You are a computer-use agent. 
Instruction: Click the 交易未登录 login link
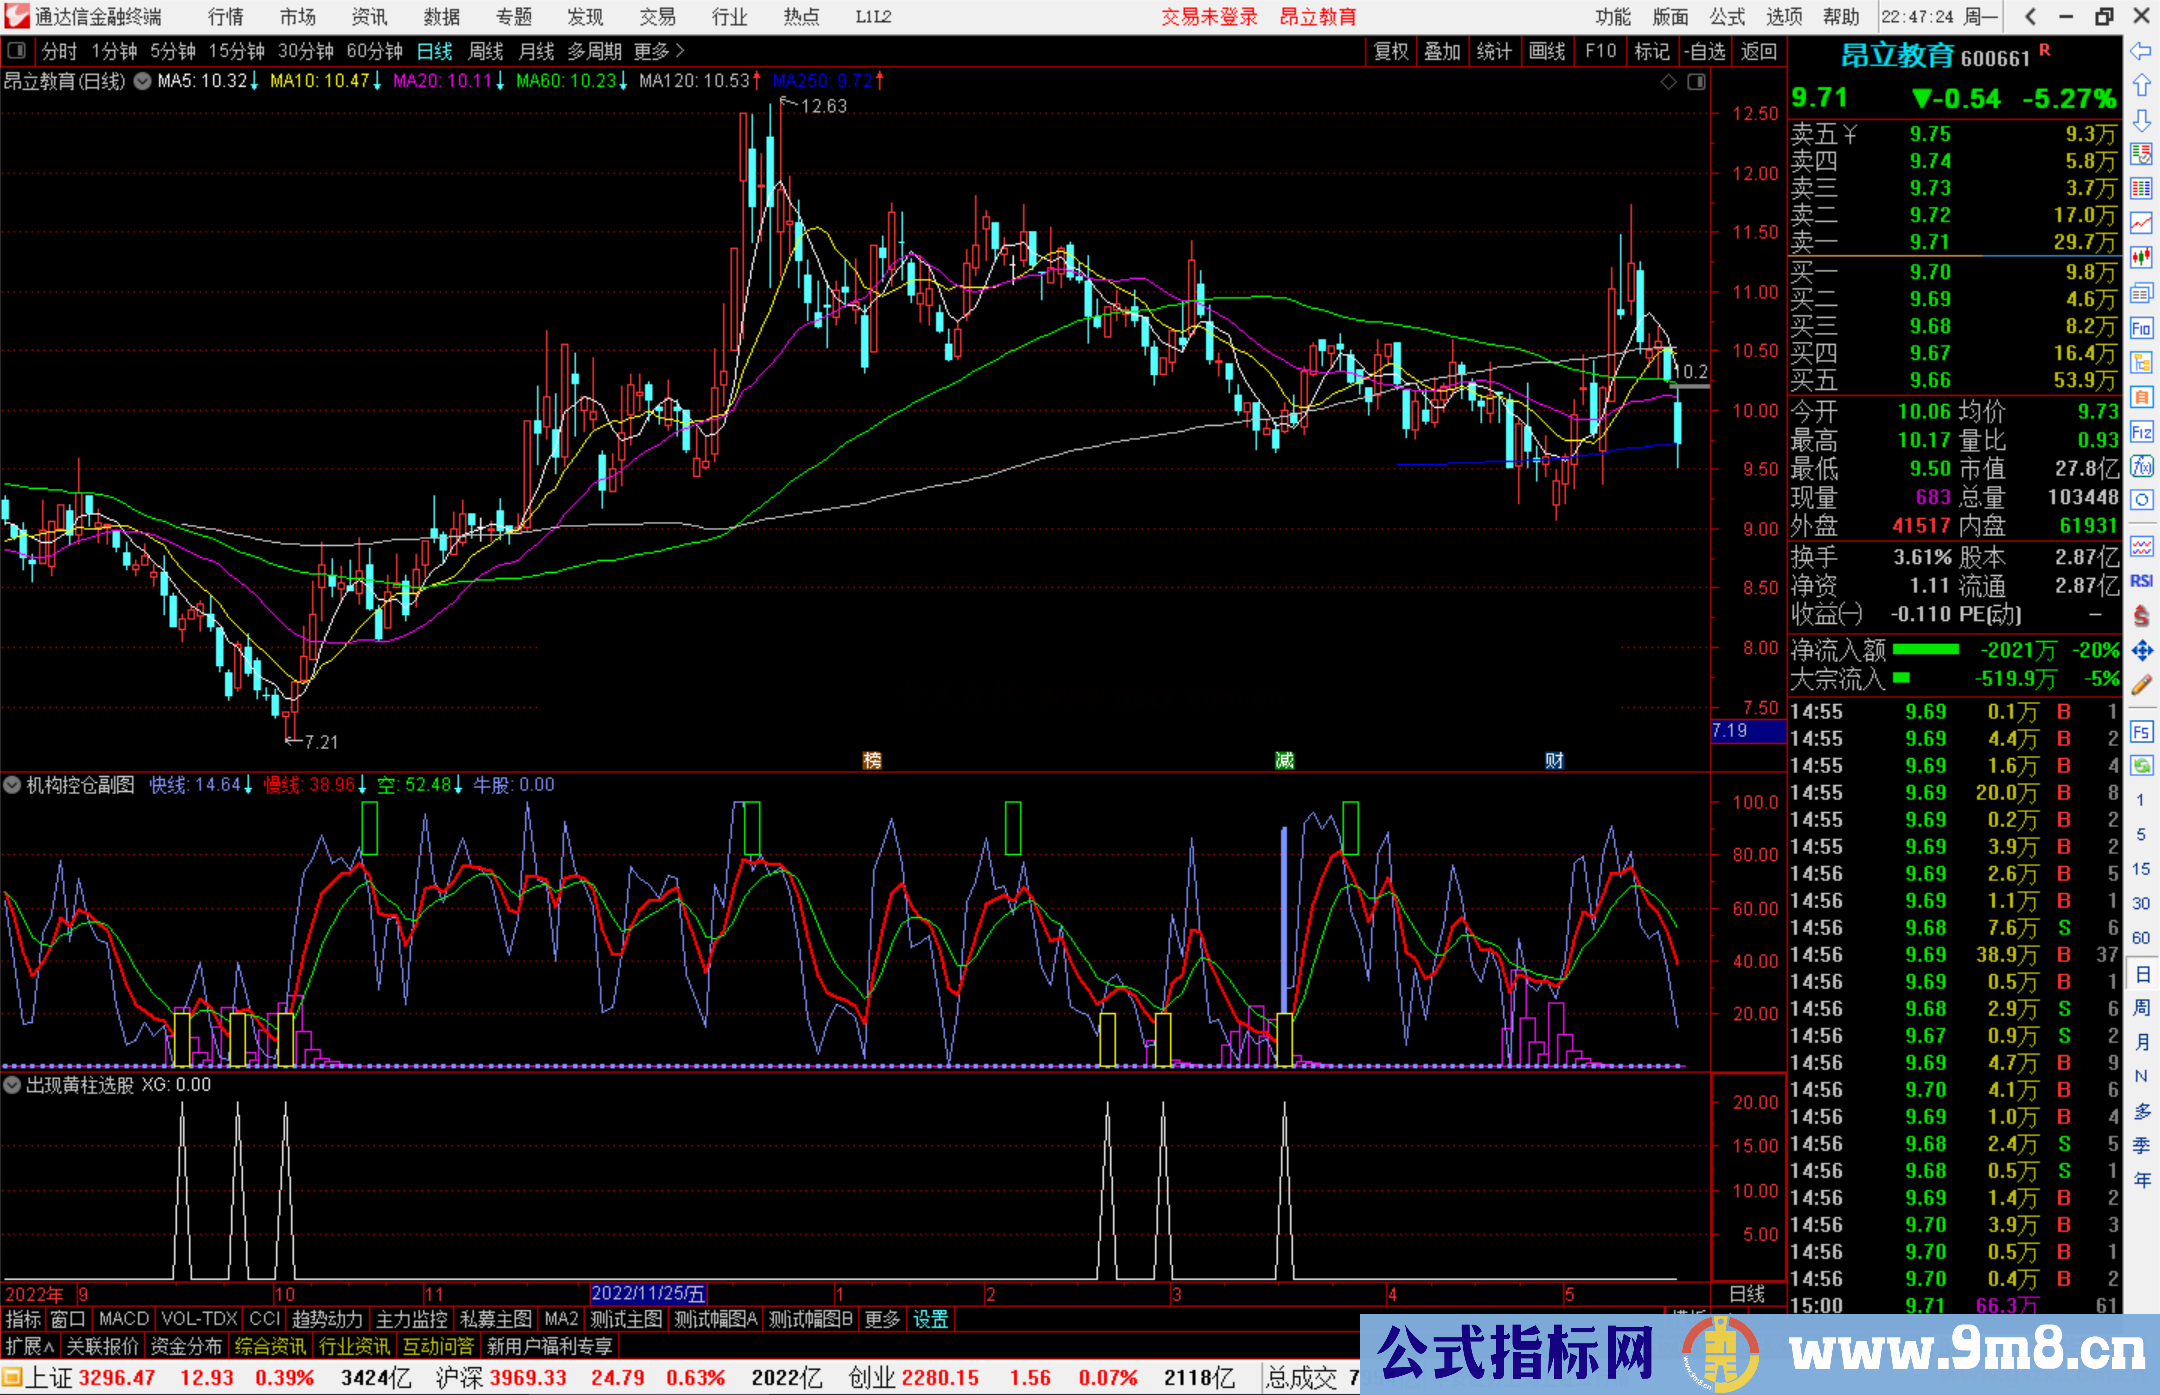1209,16
